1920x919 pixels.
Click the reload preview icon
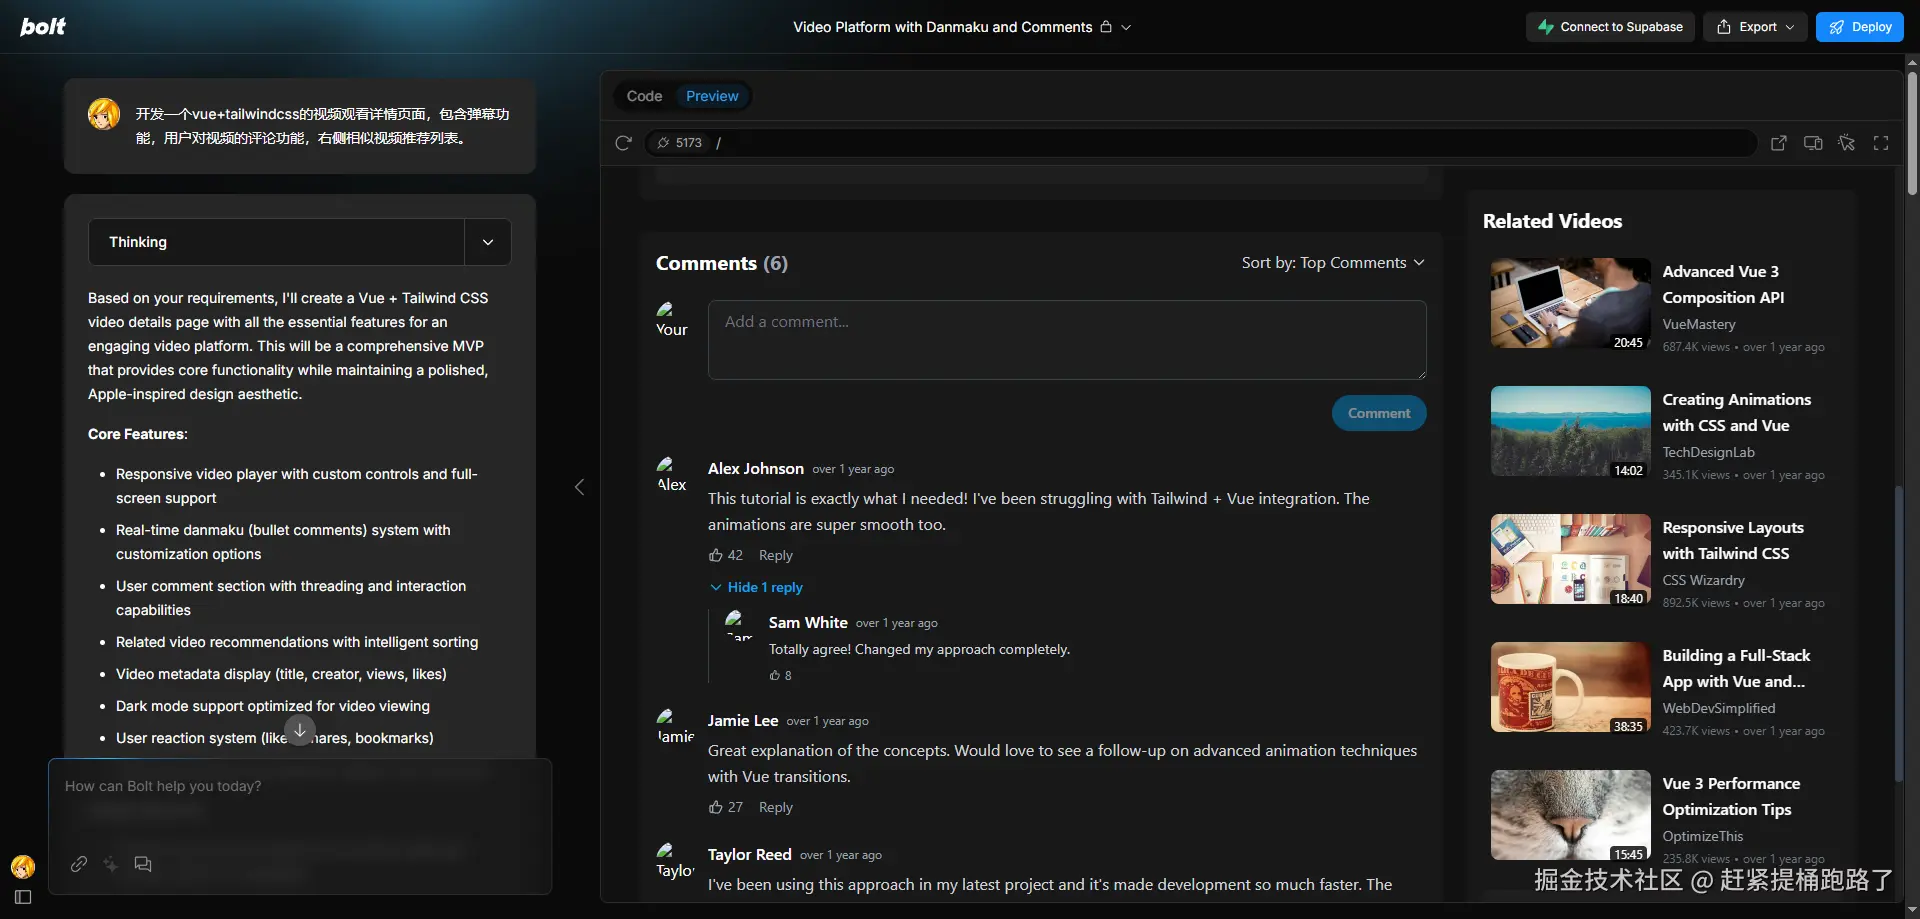(x=623, y=143)
